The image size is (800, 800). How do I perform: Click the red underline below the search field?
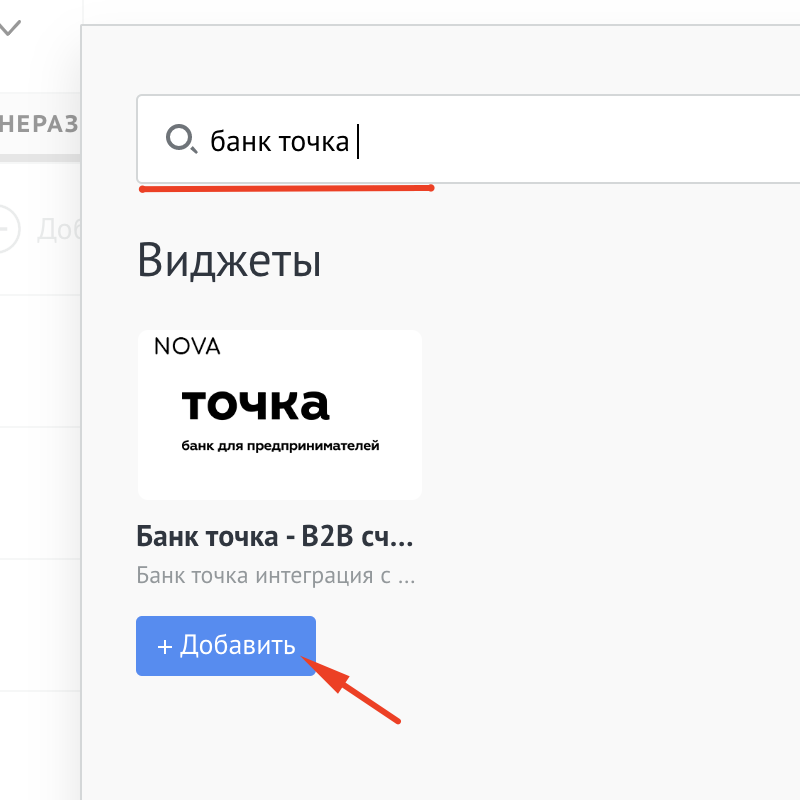[286, 188]
